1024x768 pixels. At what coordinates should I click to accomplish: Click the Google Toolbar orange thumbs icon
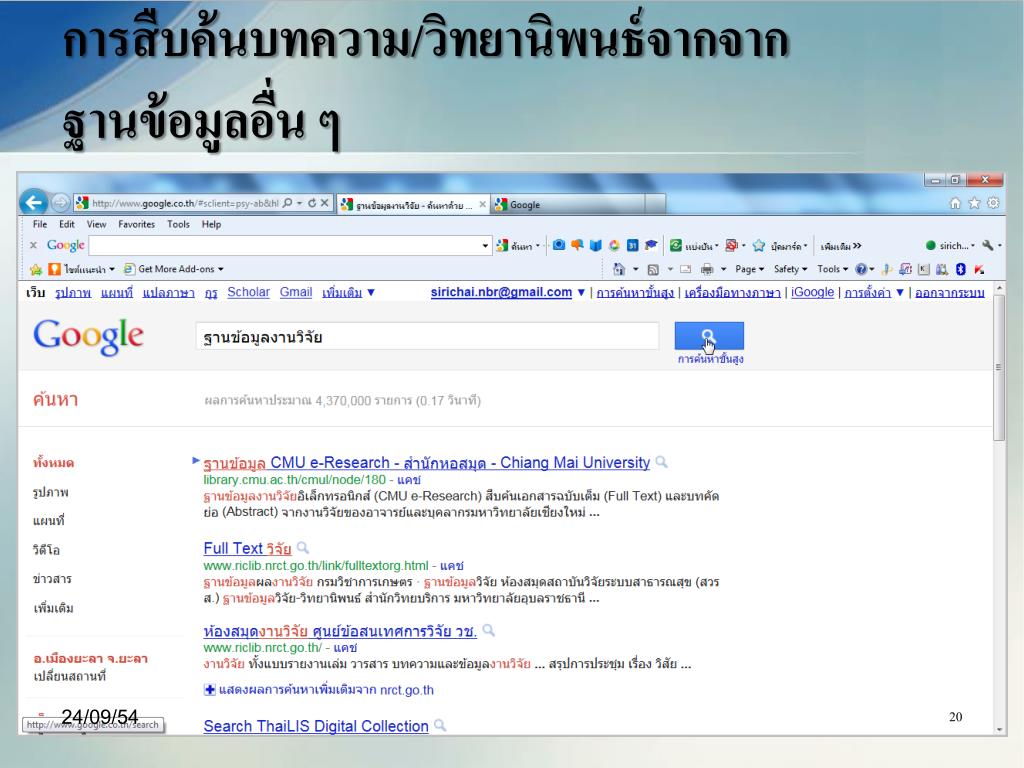pos(577,246)
